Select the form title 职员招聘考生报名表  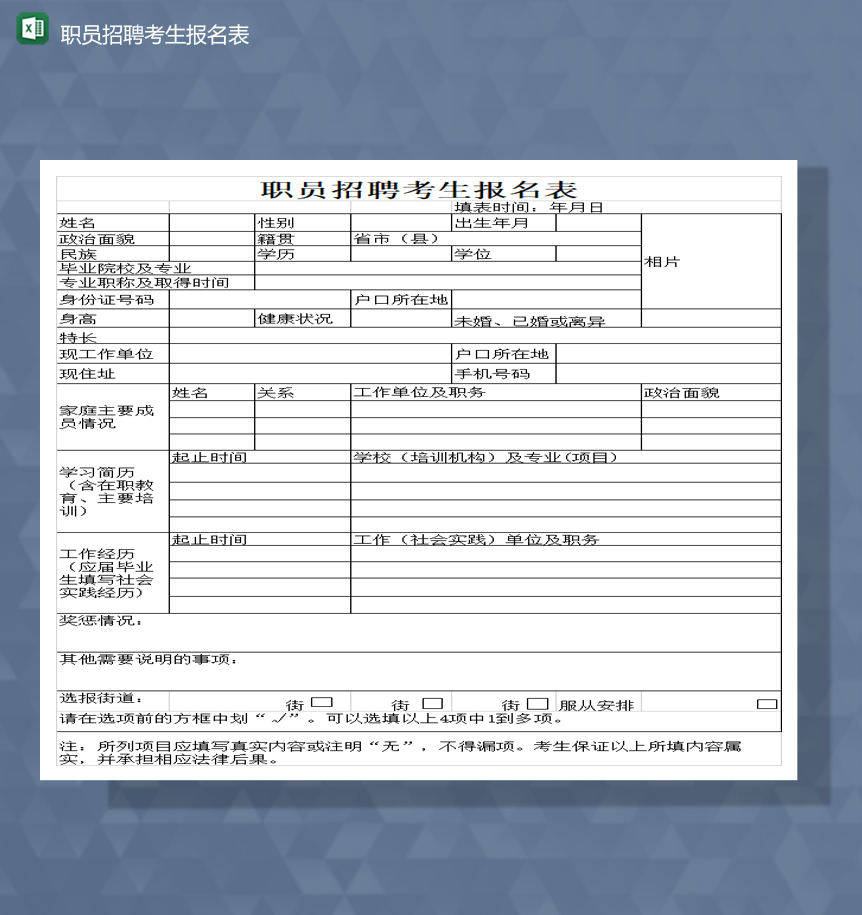[x=420, y=186]
